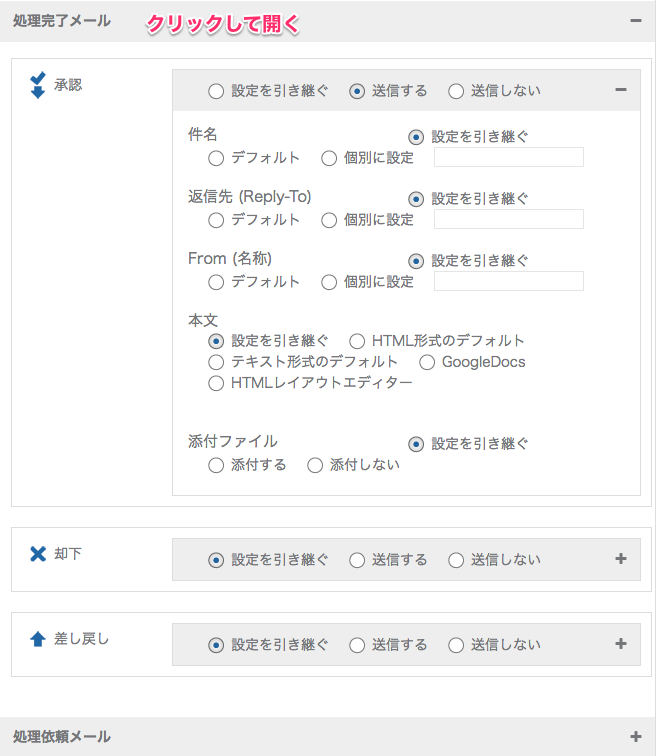Click the 件名 custom text field

tap(509, 157)
